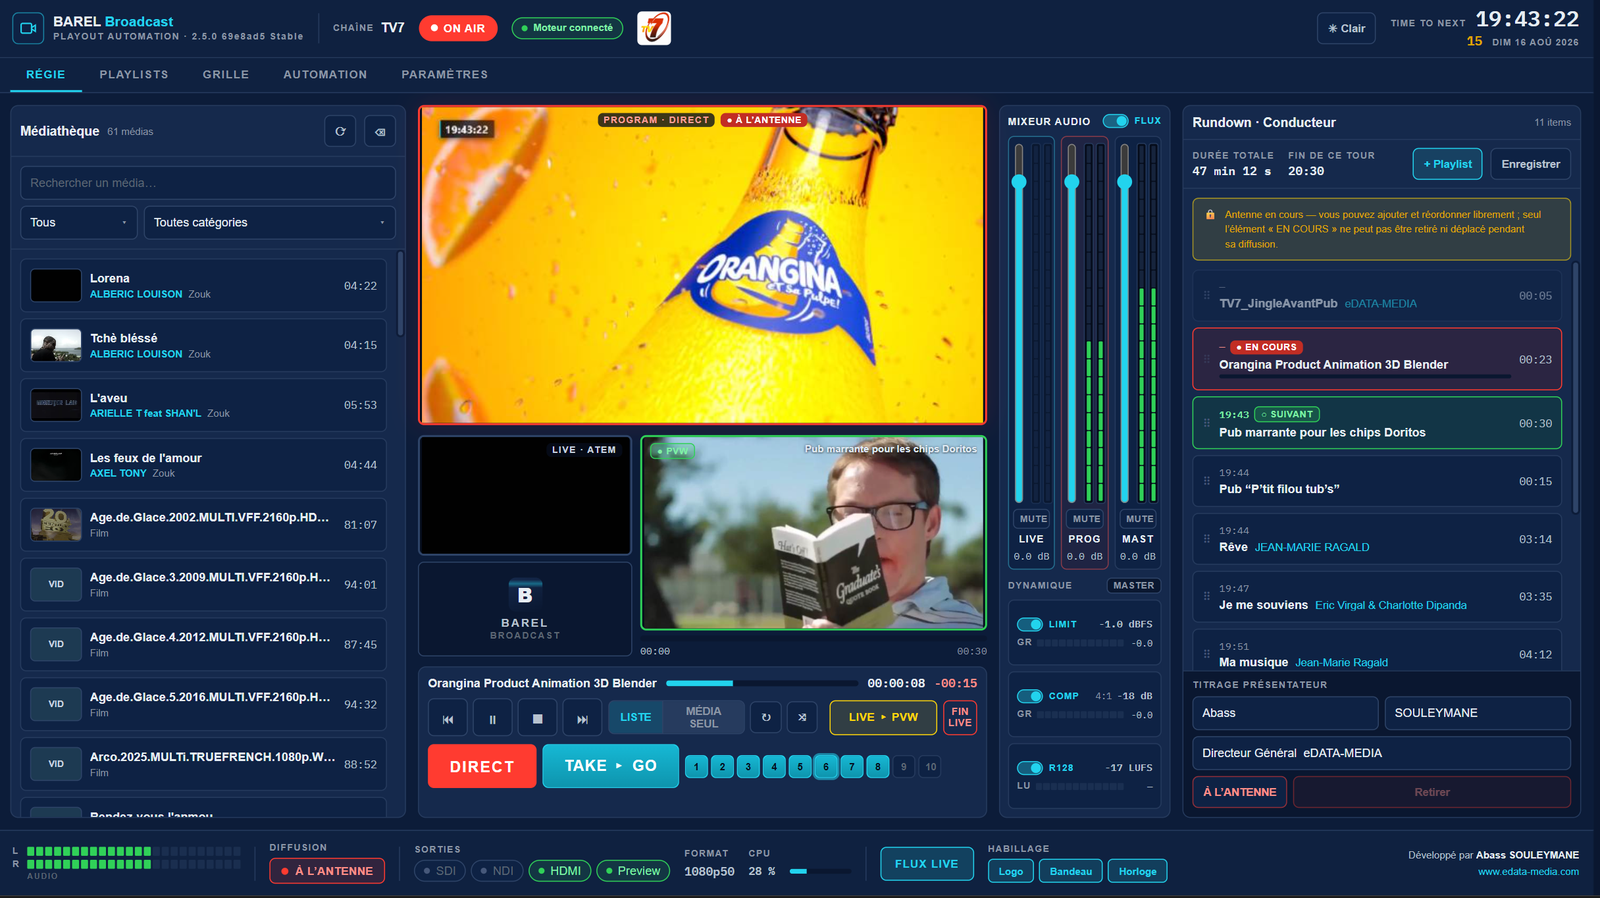Viewport: 1600px width, 898px height.
Task: Click the FLUX LIVE button
Action: pyautogui.click(x=927, y=864)
